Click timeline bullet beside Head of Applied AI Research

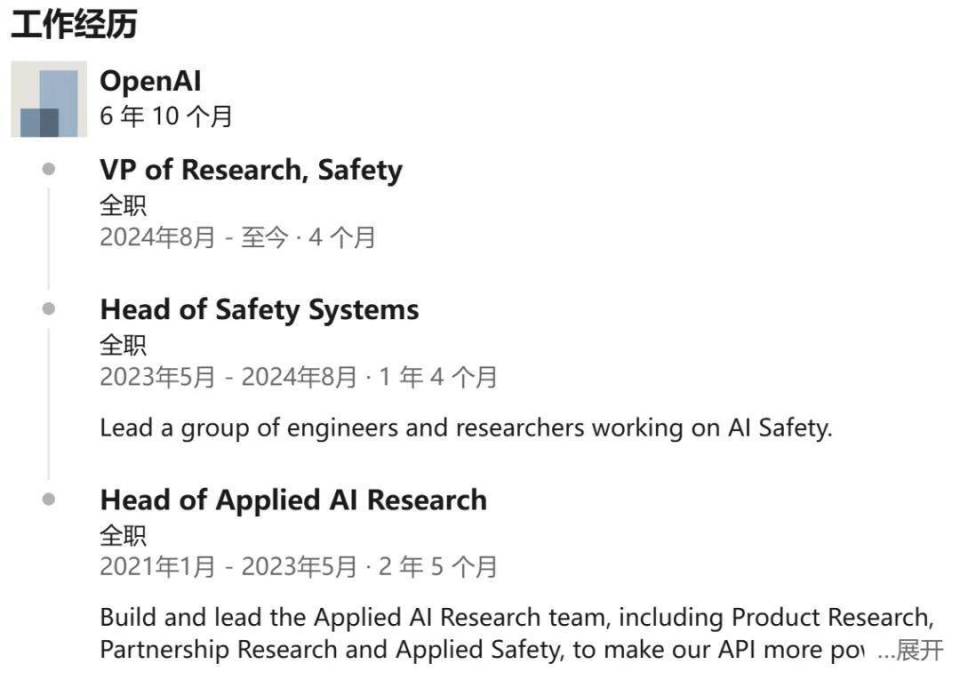coord(49,499)
